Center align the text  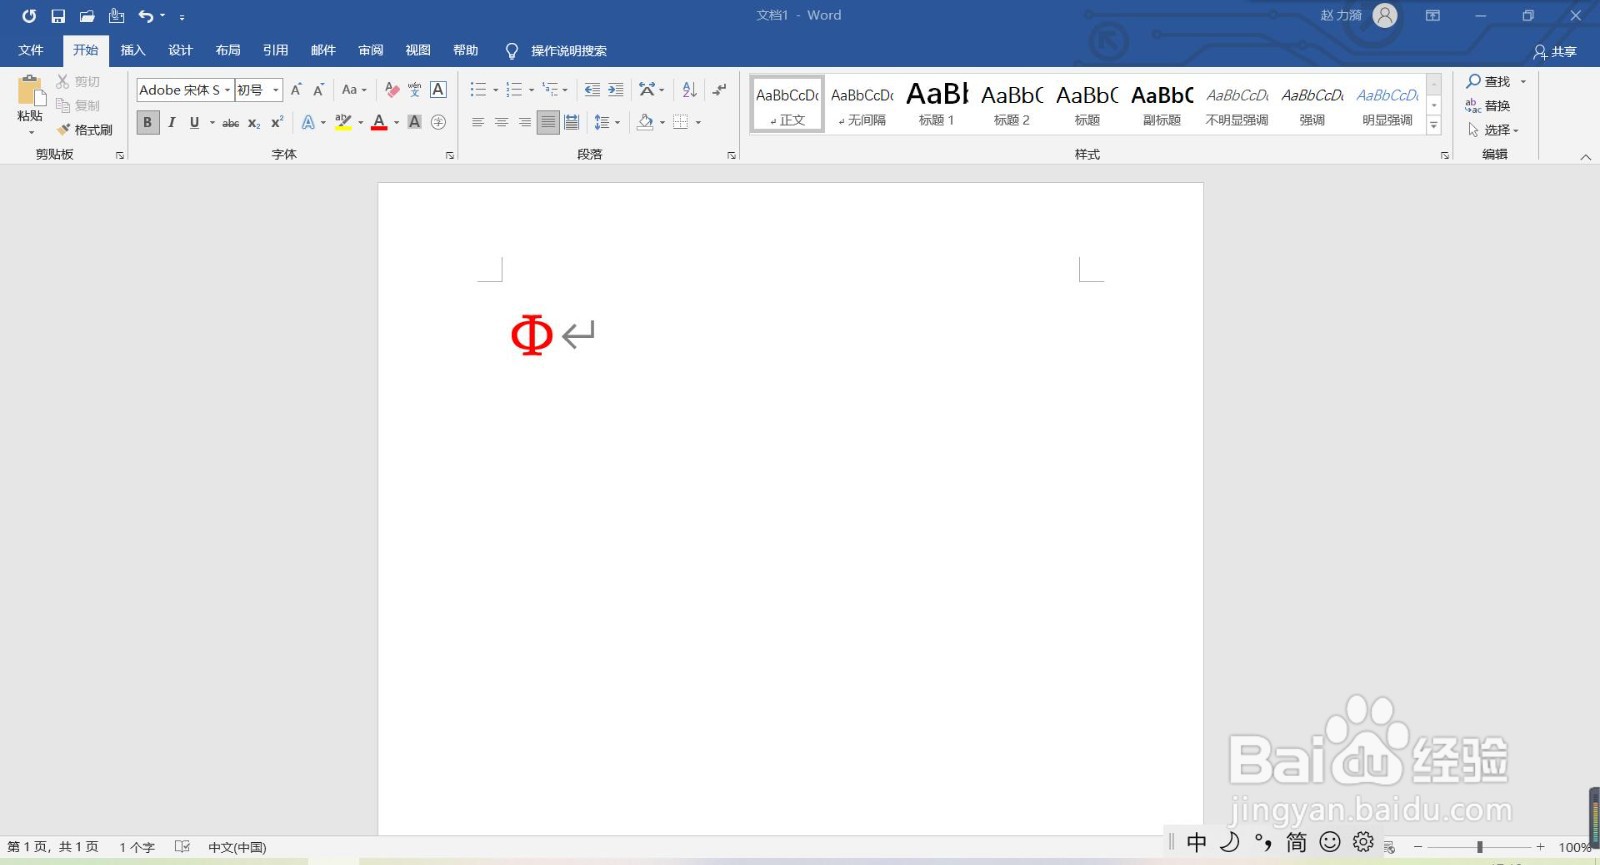pyautogui.click(x=501, y=123)
